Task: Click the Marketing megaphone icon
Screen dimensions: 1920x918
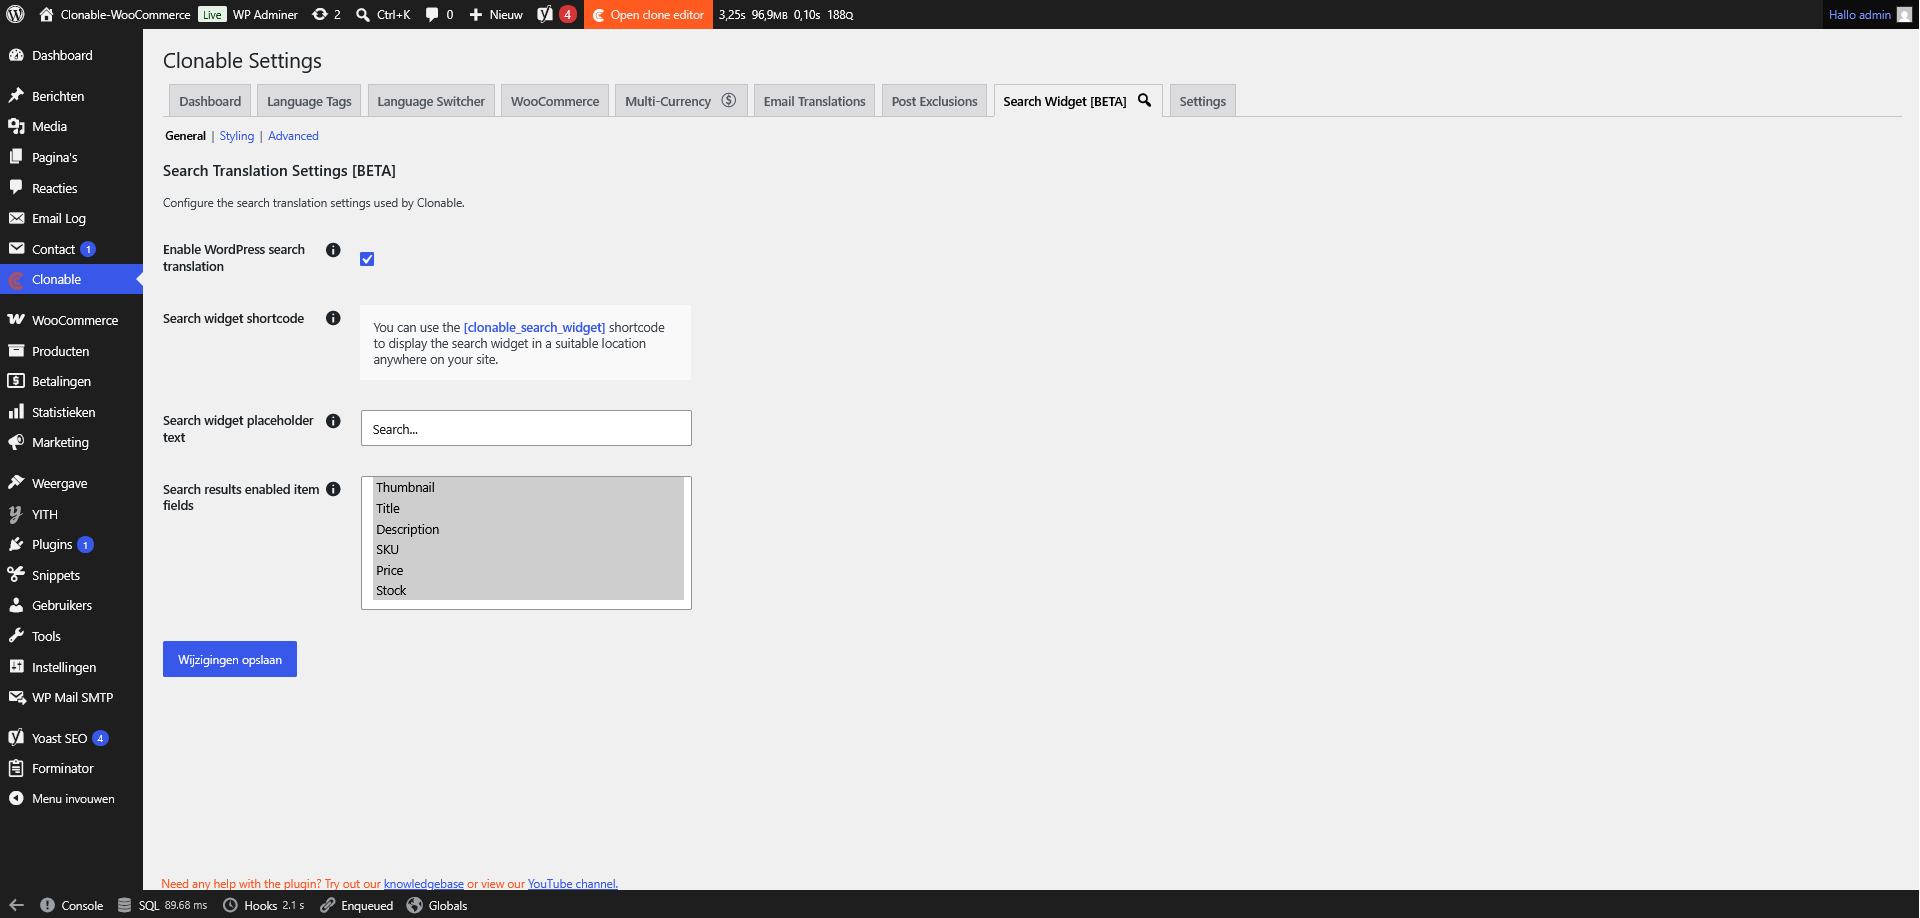Action: click(x=16, y=442)
